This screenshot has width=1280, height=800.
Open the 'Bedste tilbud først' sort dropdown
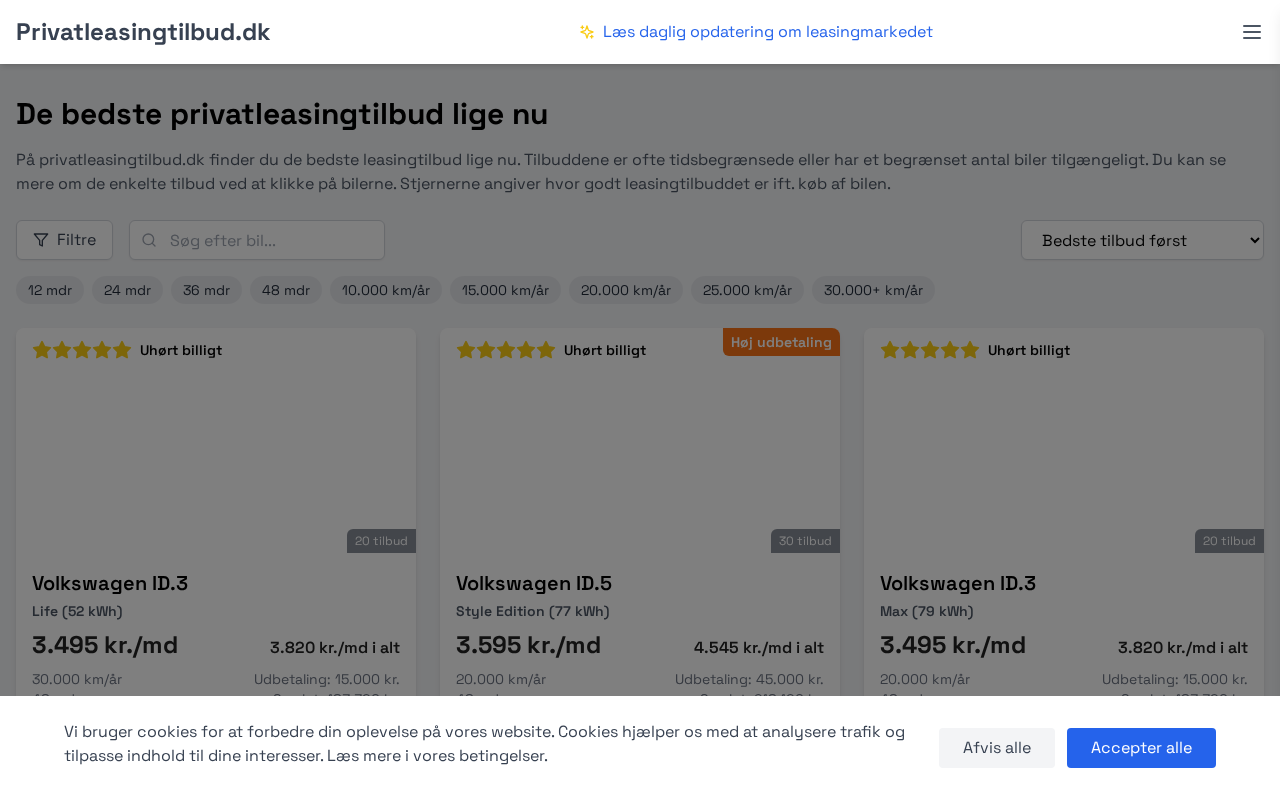pyautogui.click(x=1142, y=240)
